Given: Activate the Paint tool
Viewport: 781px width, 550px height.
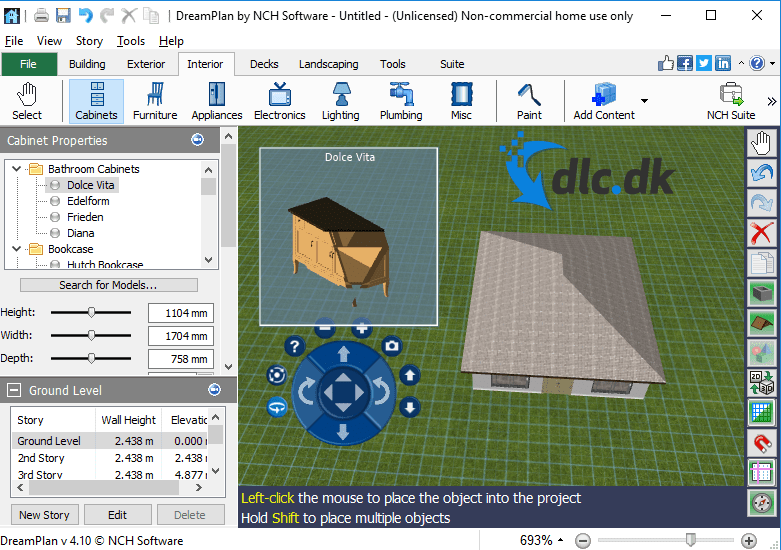Looking at the screenshot, I should tap(529, 101).
